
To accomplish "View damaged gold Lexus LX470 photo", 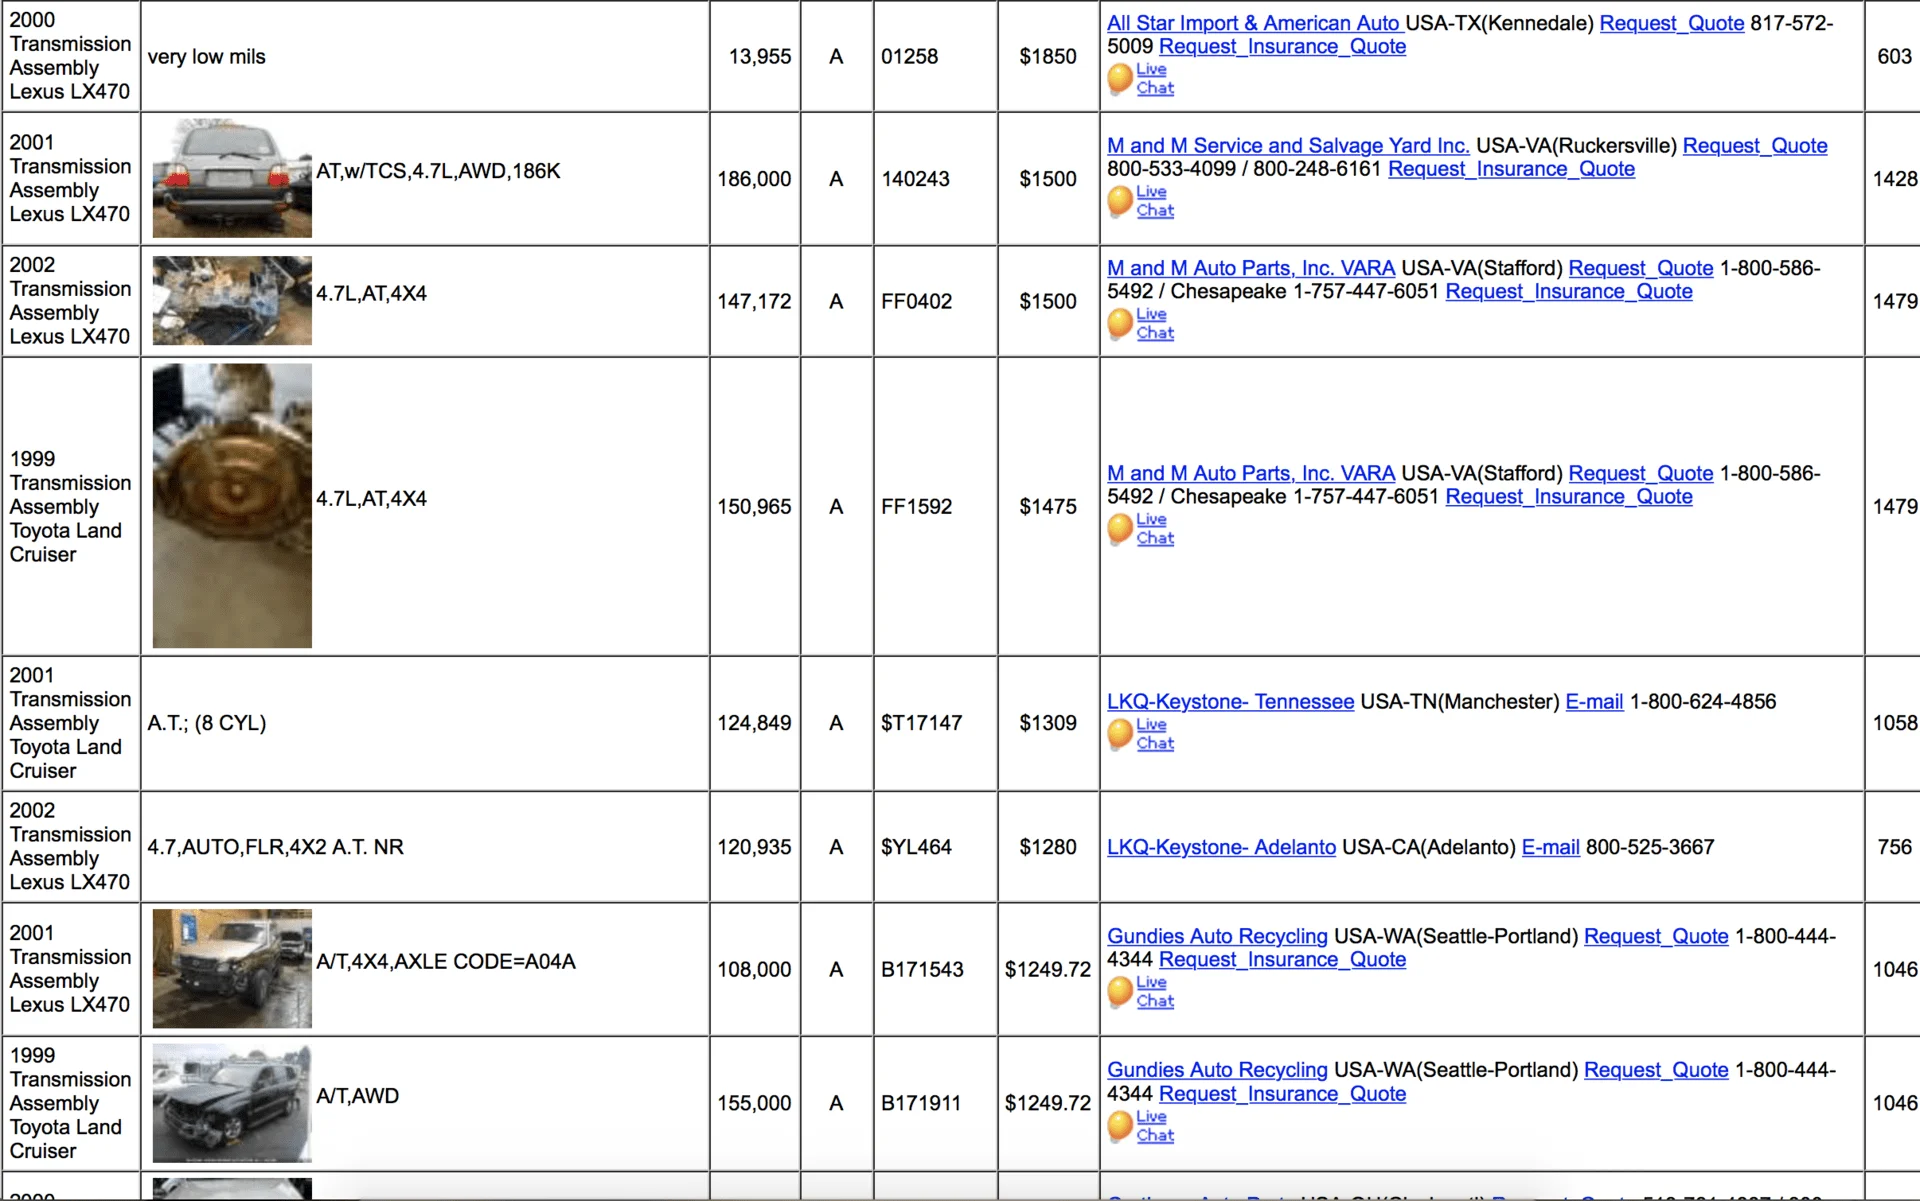I will click(x=232, y=969).
